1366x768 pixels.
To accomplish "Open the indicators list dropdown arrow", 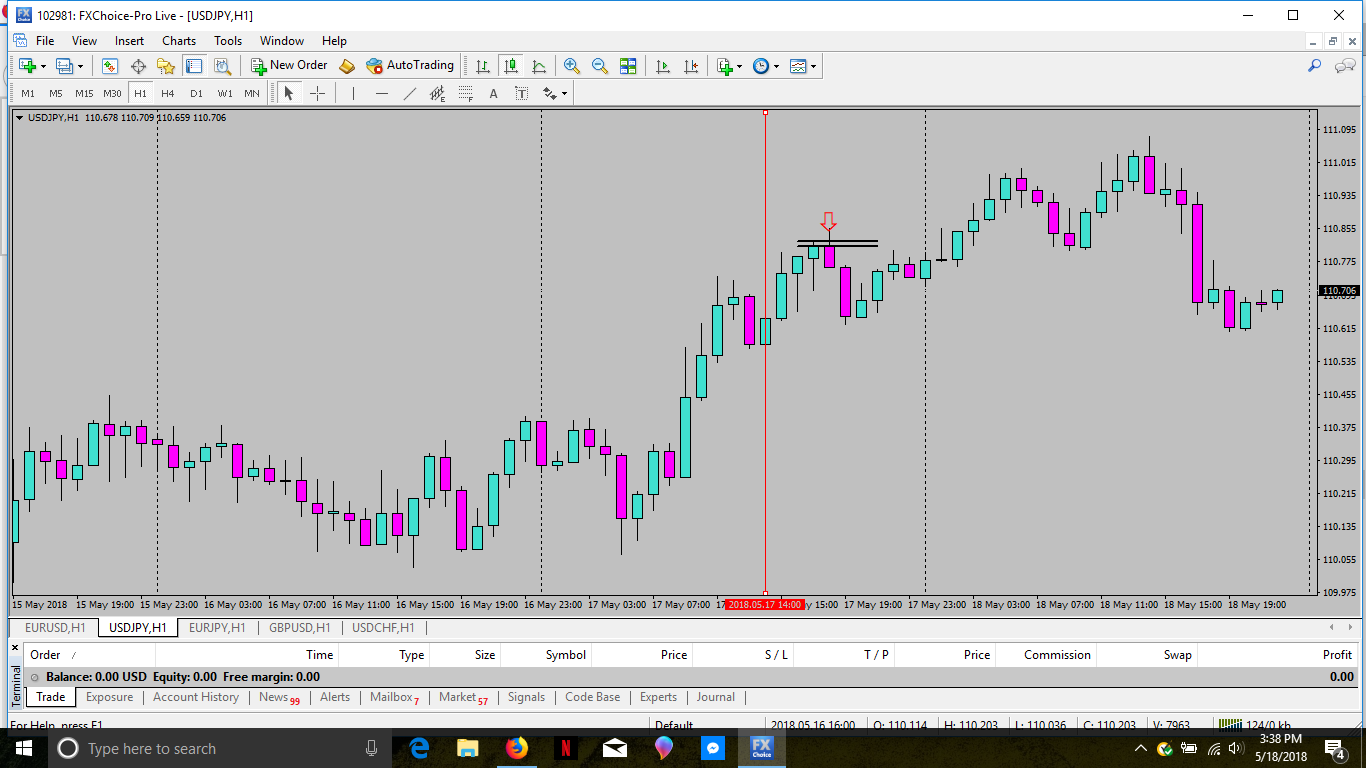I will click(x=740, y=66).
